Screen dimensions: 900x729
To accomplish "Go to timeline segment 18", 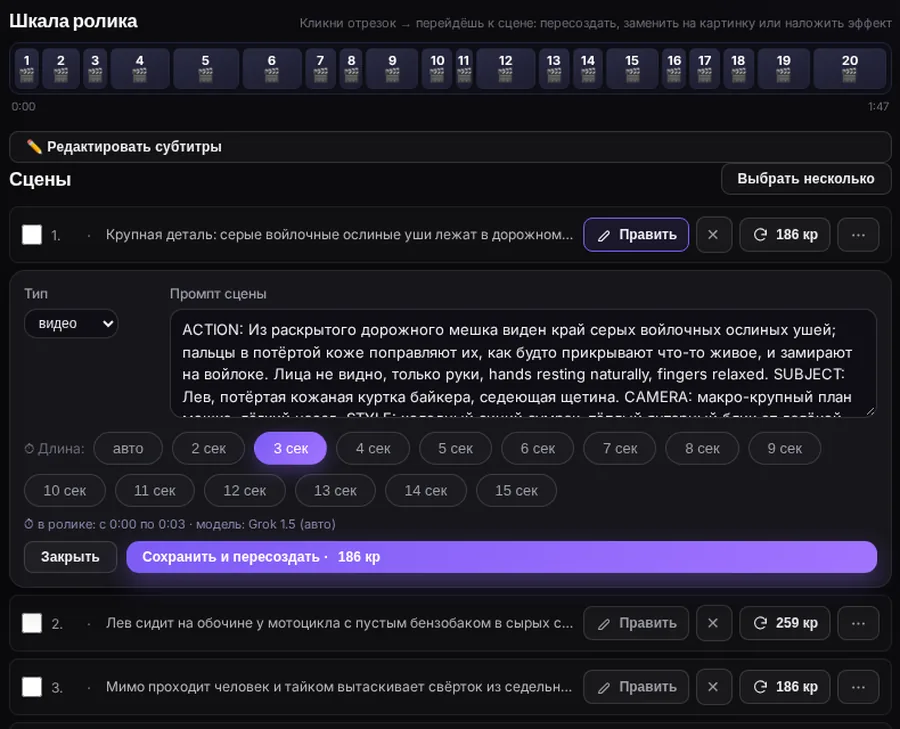I will [x=738, y=68].
